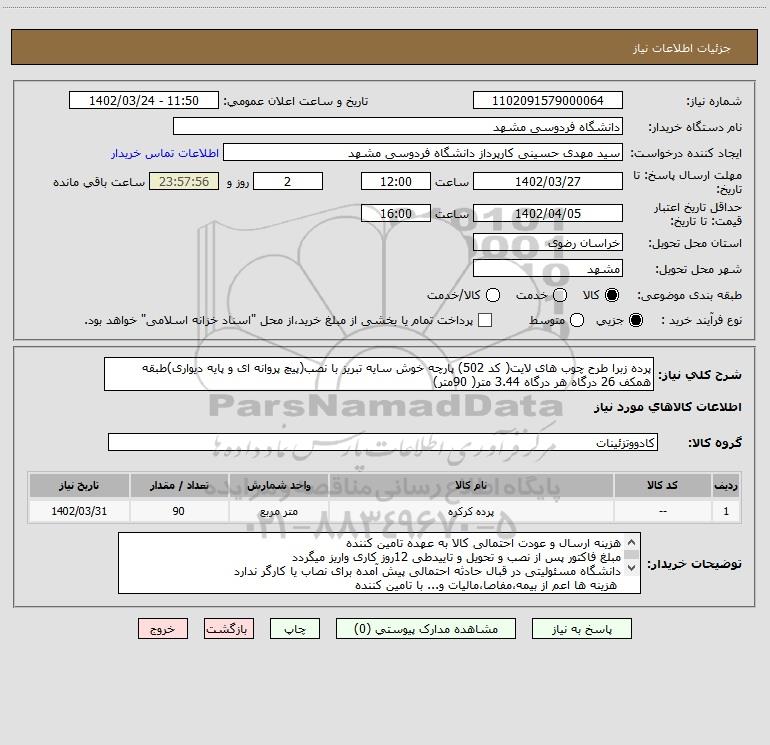Click the چاپ print button
The width and height of the screenshot is (770, 745).
[295, 629]
